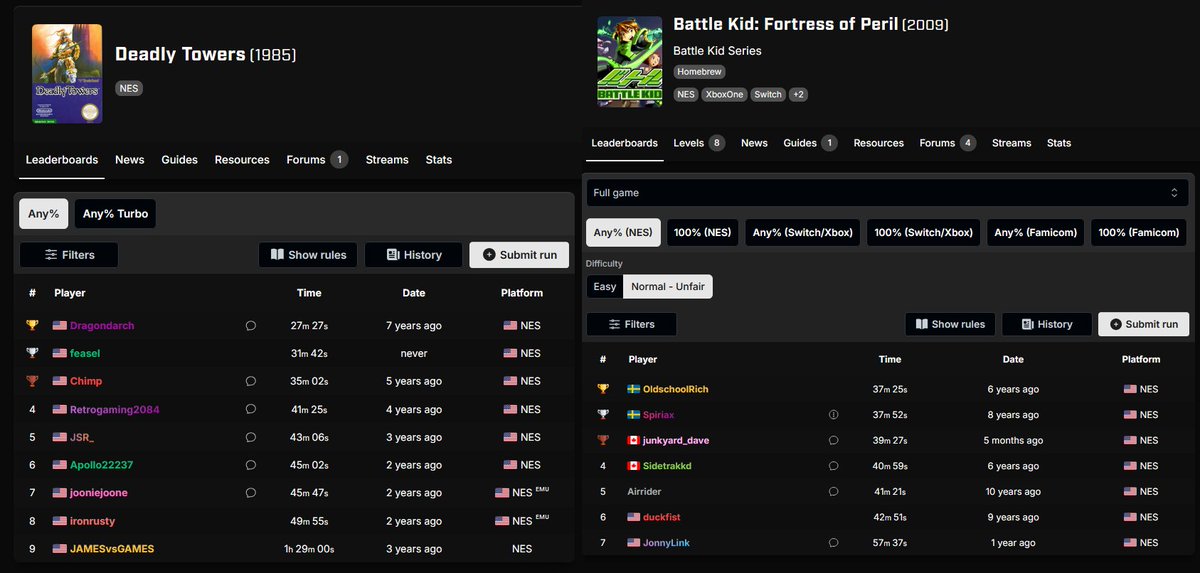The height and width of the screenshot is (573, 1200).
Task: Select 100% (Switch/Xbox) category
Action: [923, 233]
